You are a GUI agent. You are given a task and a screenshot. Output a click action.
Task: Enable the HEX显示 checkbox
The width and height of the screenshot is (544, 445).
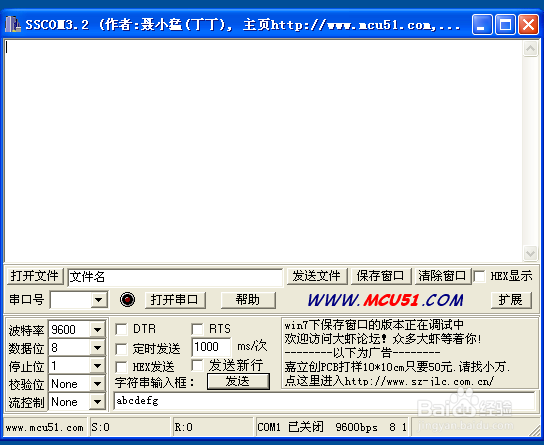point(479,276)
